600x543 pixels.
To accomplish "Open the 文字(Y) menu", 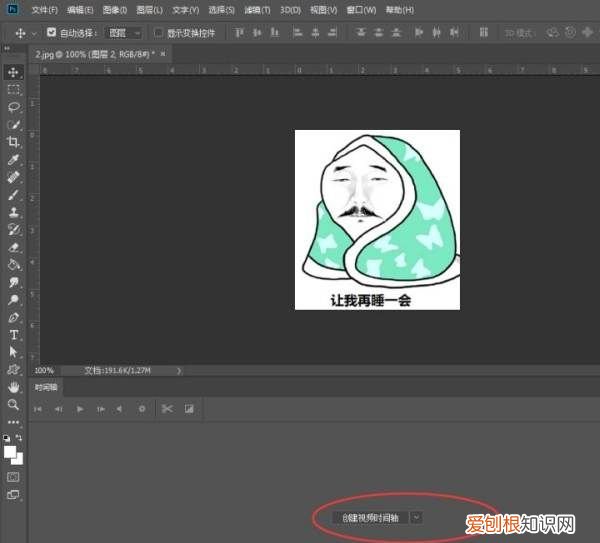I will tap(185, 10).
